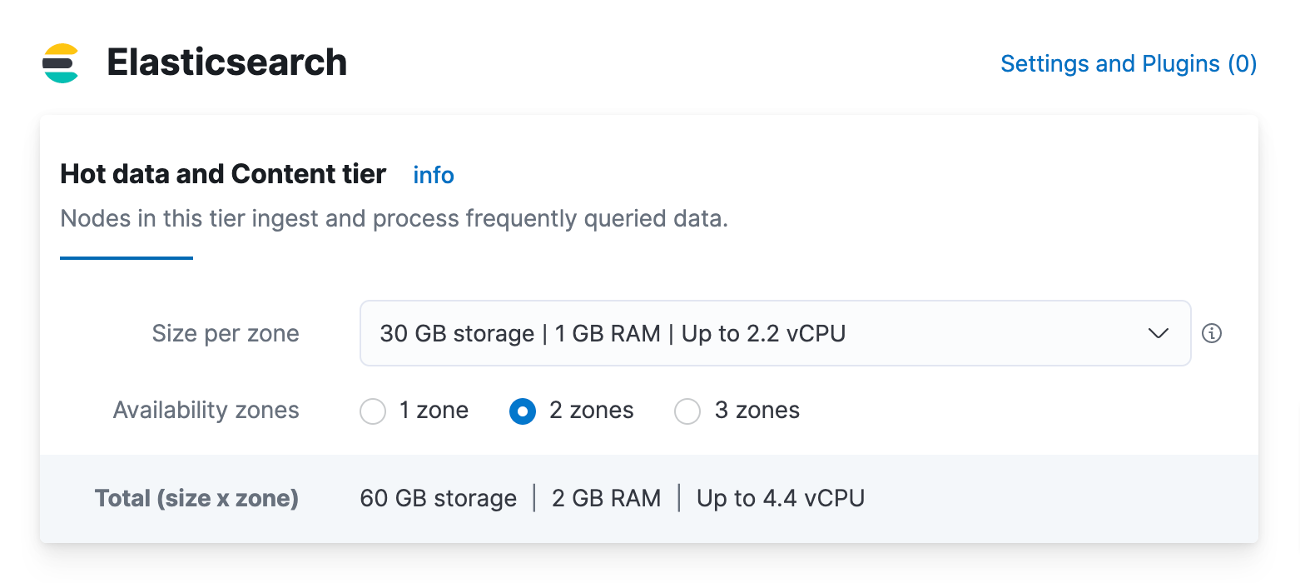
Task: Click the Availability zones label
Action: [x=206, y=410]
